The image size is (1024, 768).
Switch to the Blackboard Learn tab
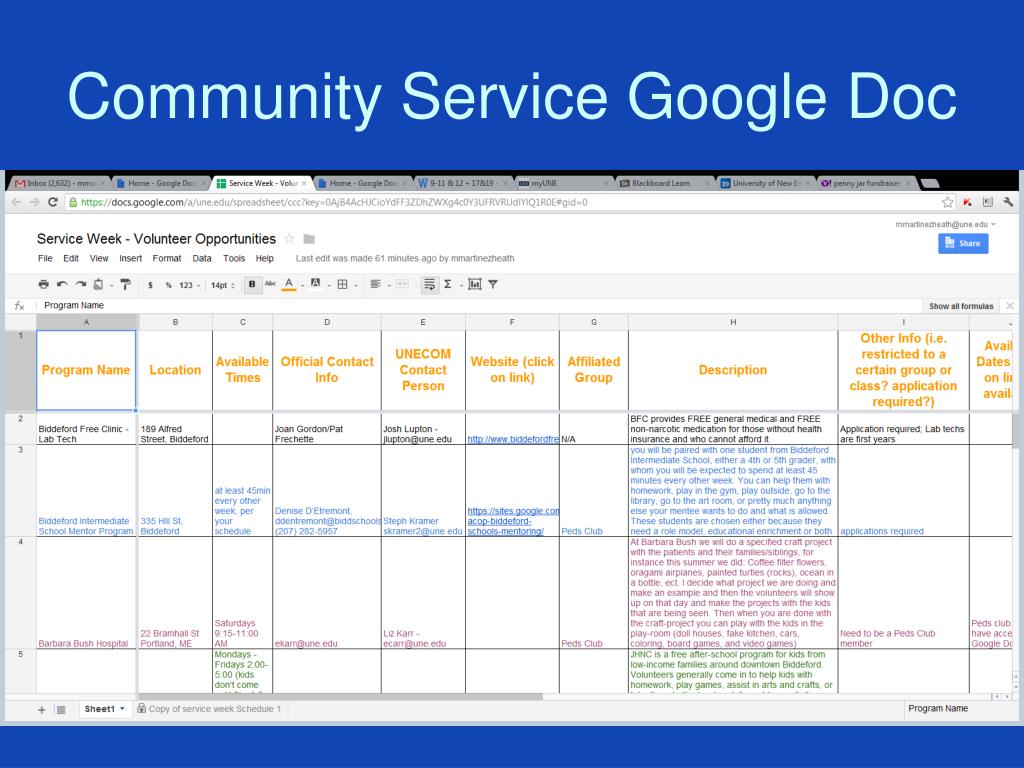664,184
